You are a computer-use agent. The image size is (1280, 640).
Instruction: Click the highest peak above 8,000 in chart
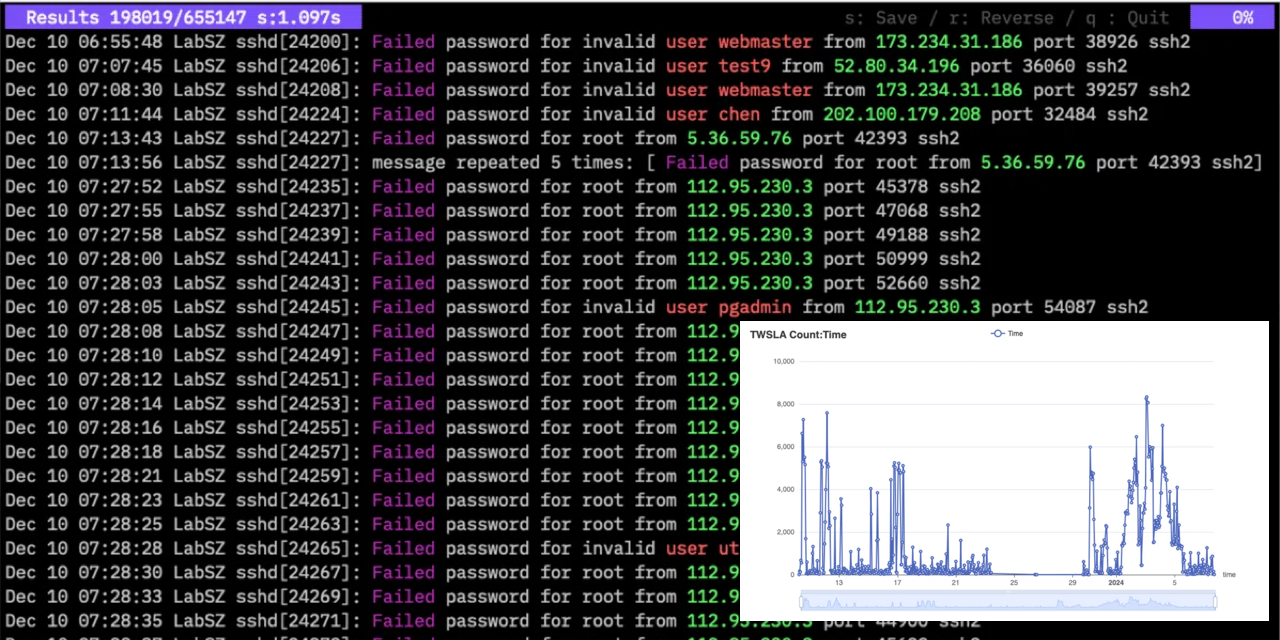pos(1146,397)
